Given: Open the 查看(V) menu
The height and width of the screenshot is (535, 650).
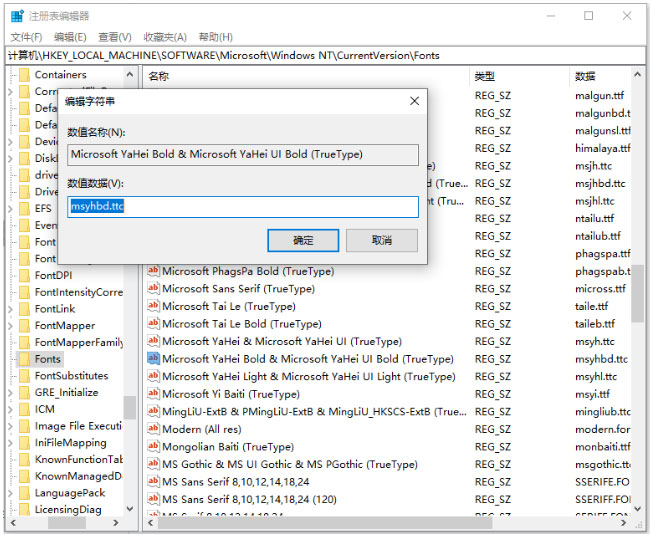Looking at the screenshot, I should click(115, 37).
